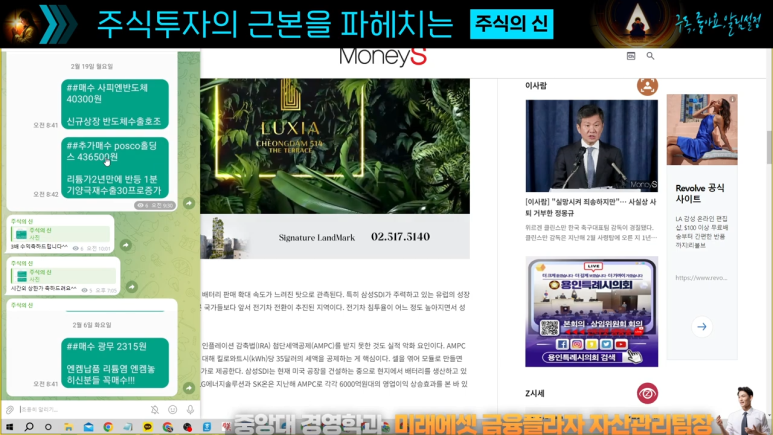Open headline 실망시켜 죄송하지만 사실상 사퇴 거부한 정몽규

tap(591, 208)
